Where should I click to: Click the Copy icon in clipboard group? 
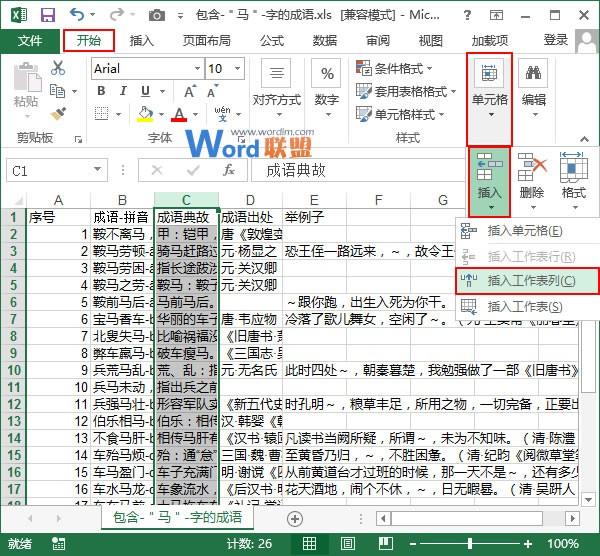tap(57, 91)
